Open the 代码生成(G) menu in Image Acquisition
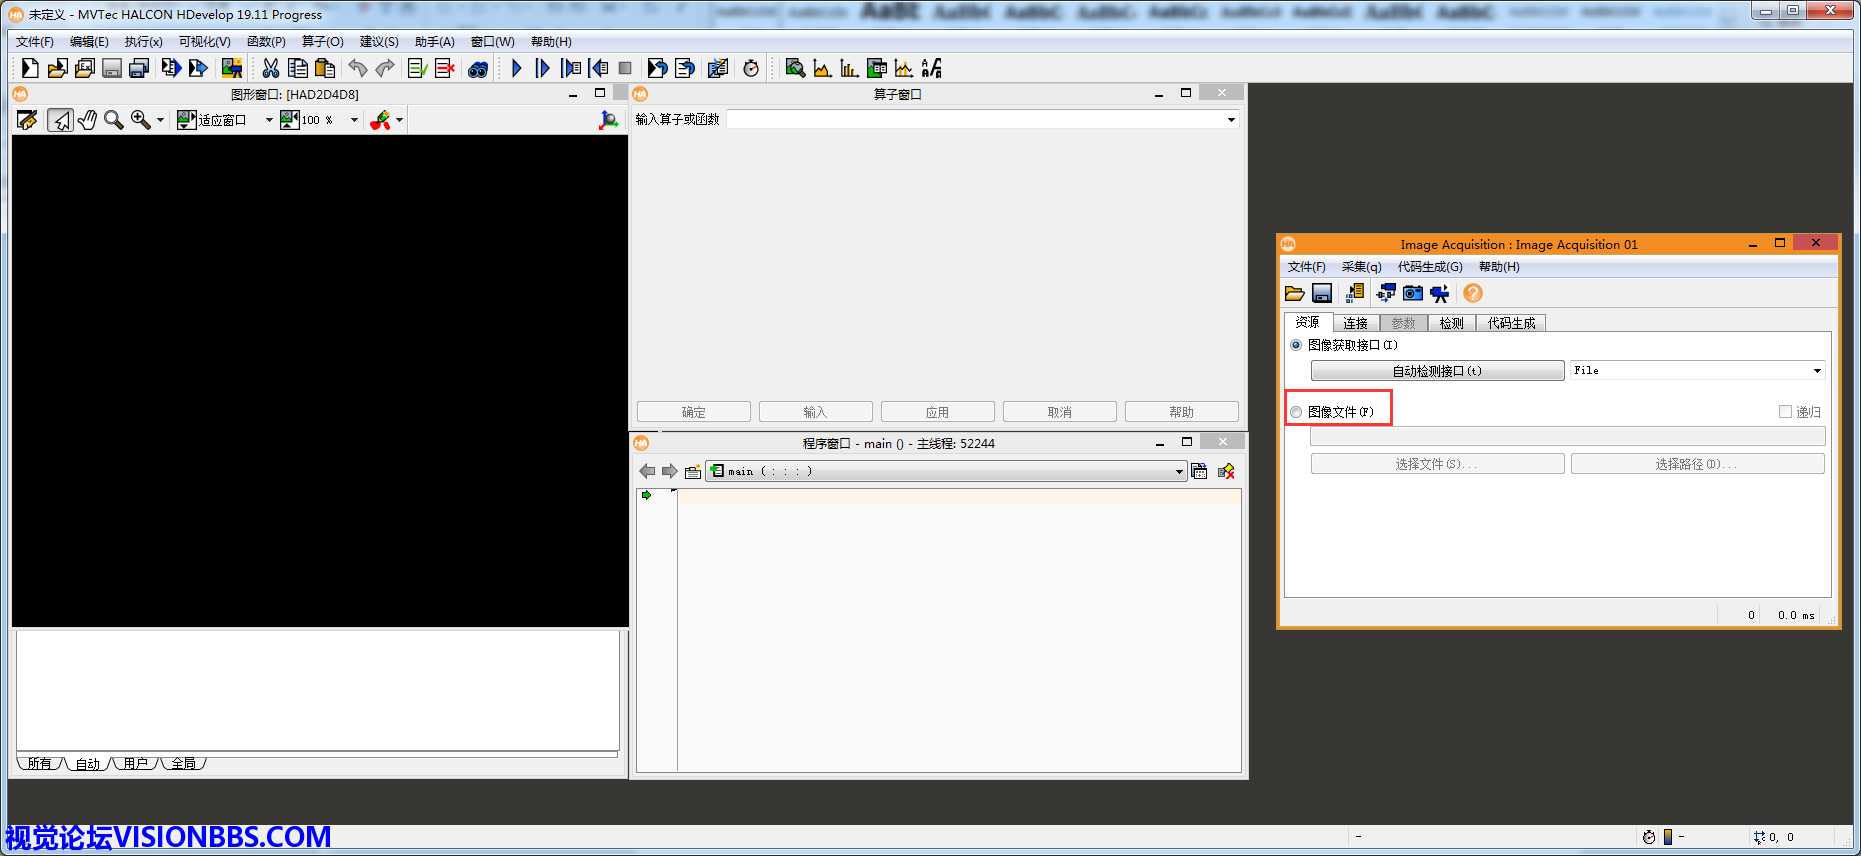This screenshot has width=1861, height=856. pyautogui.click(x=1430, y=267)
